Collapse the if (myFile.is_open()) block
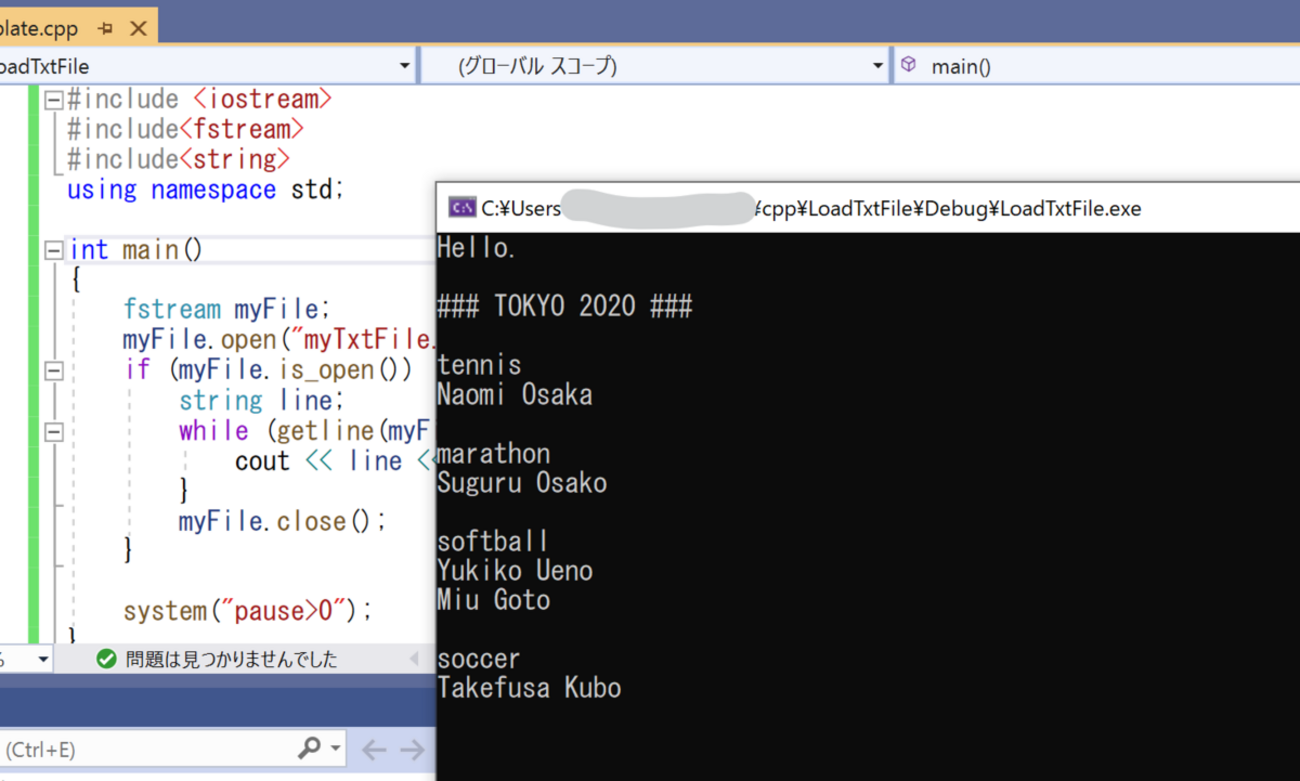 click(54, 371)
